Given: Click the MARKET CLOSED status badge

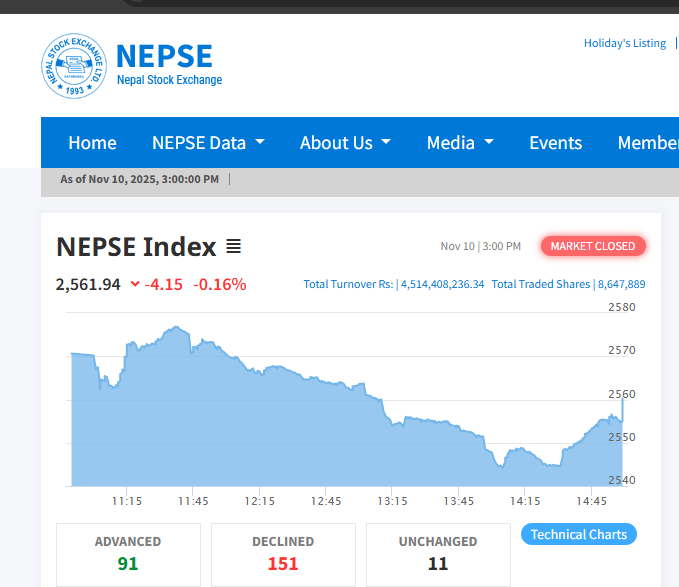Looking at the screenshot, I should 593,246.
